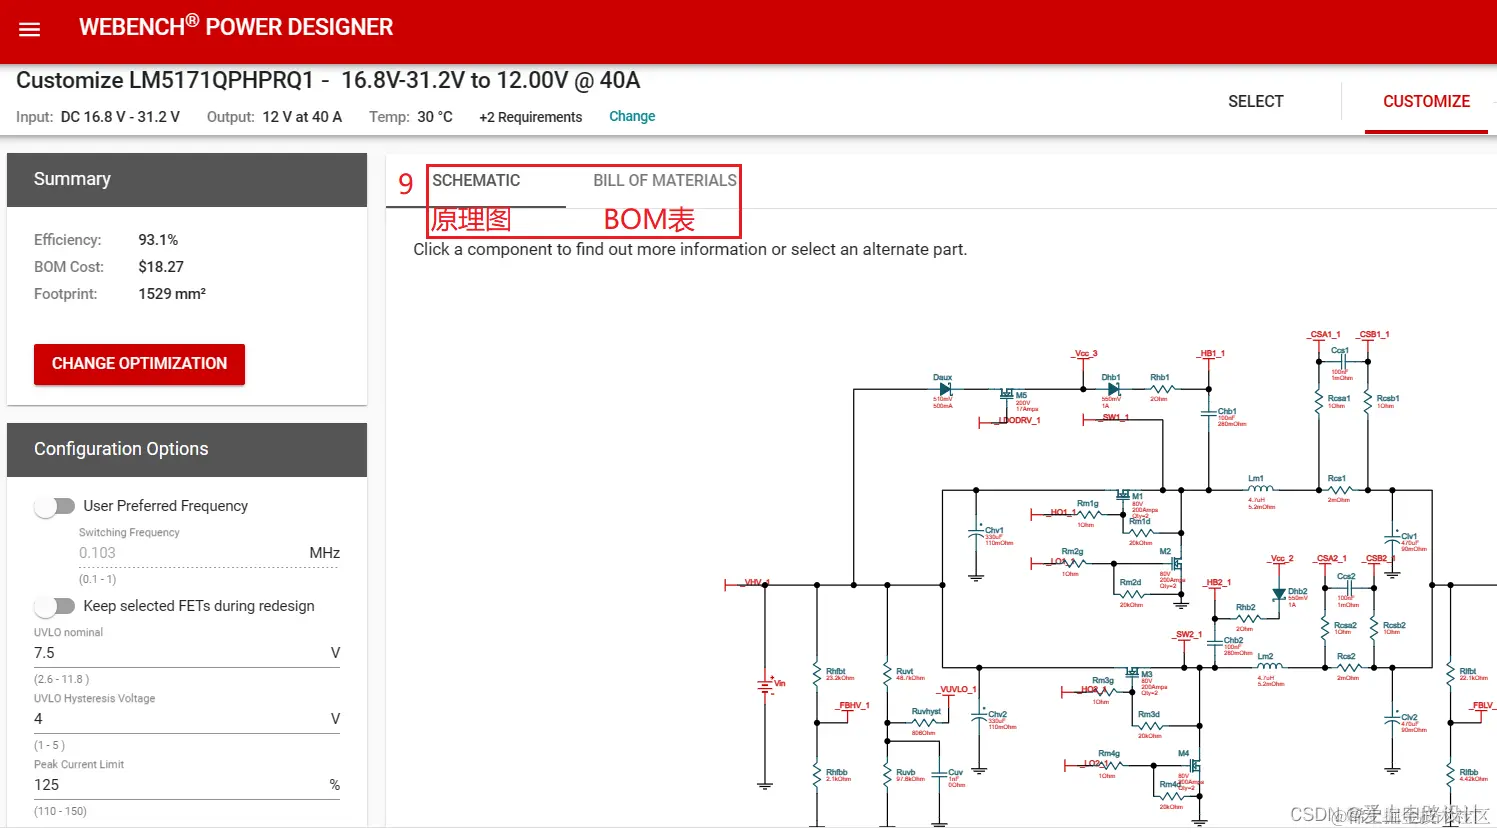
Task: Select the Cuv capacitor
Action: [x=939, y=775]
